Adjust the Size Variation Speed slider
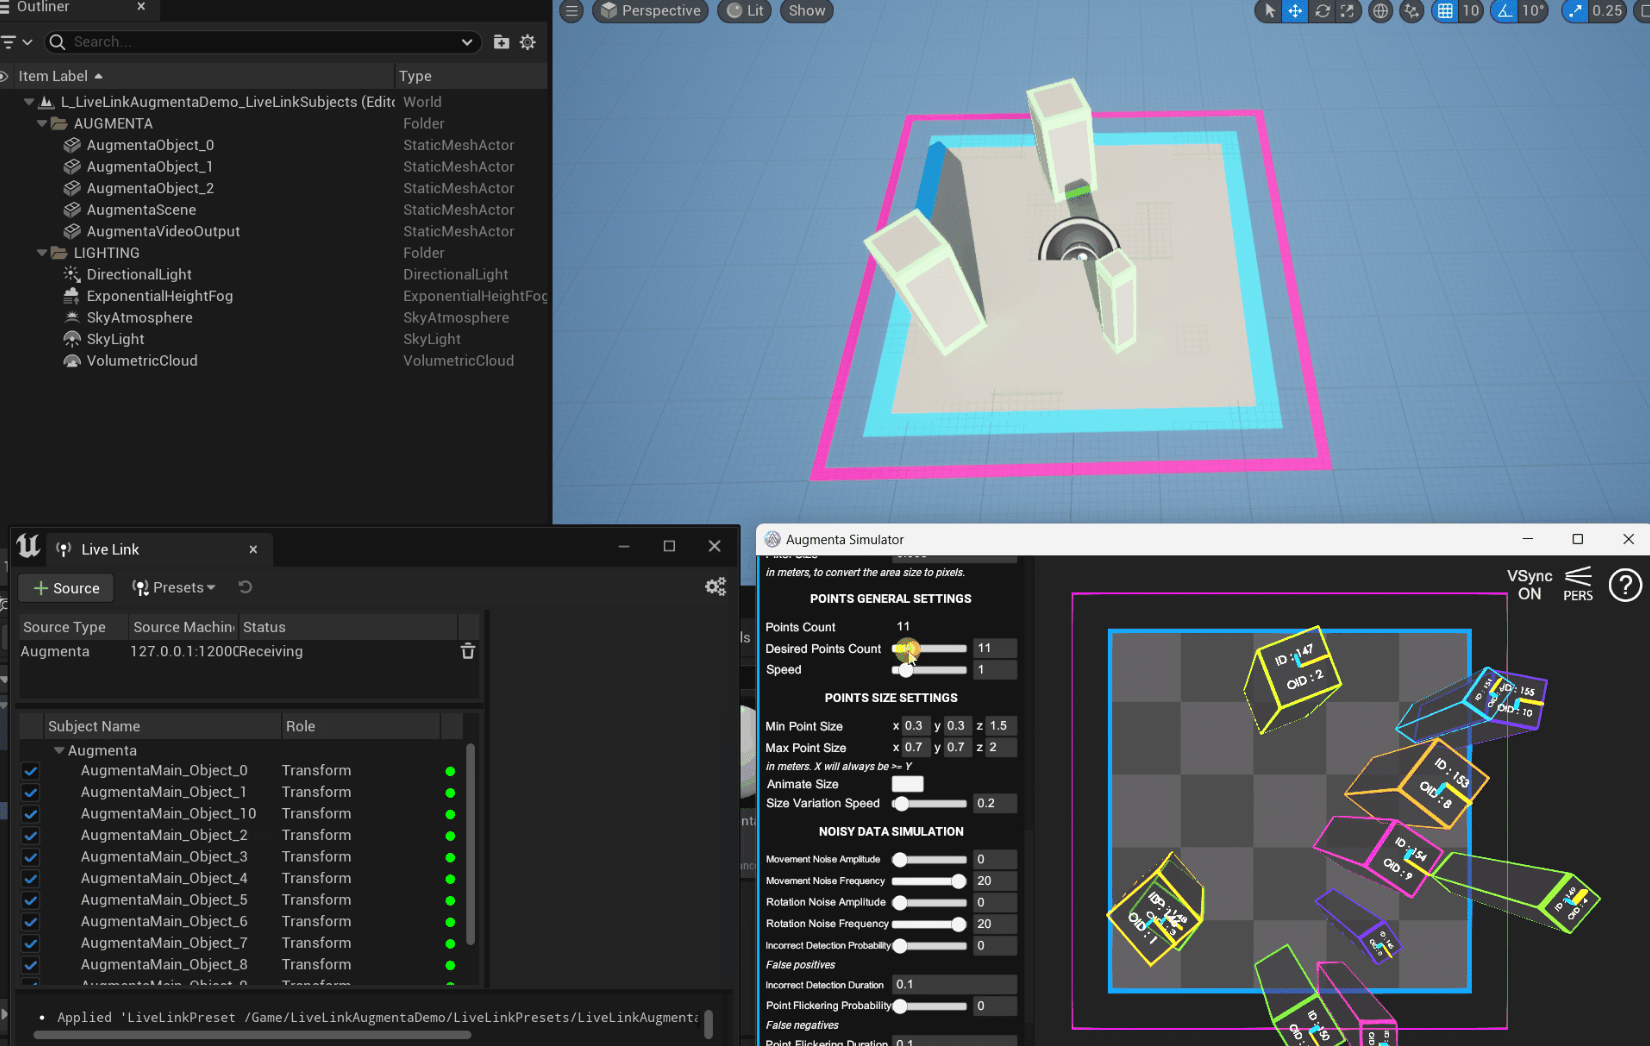 tap(929, 803)
